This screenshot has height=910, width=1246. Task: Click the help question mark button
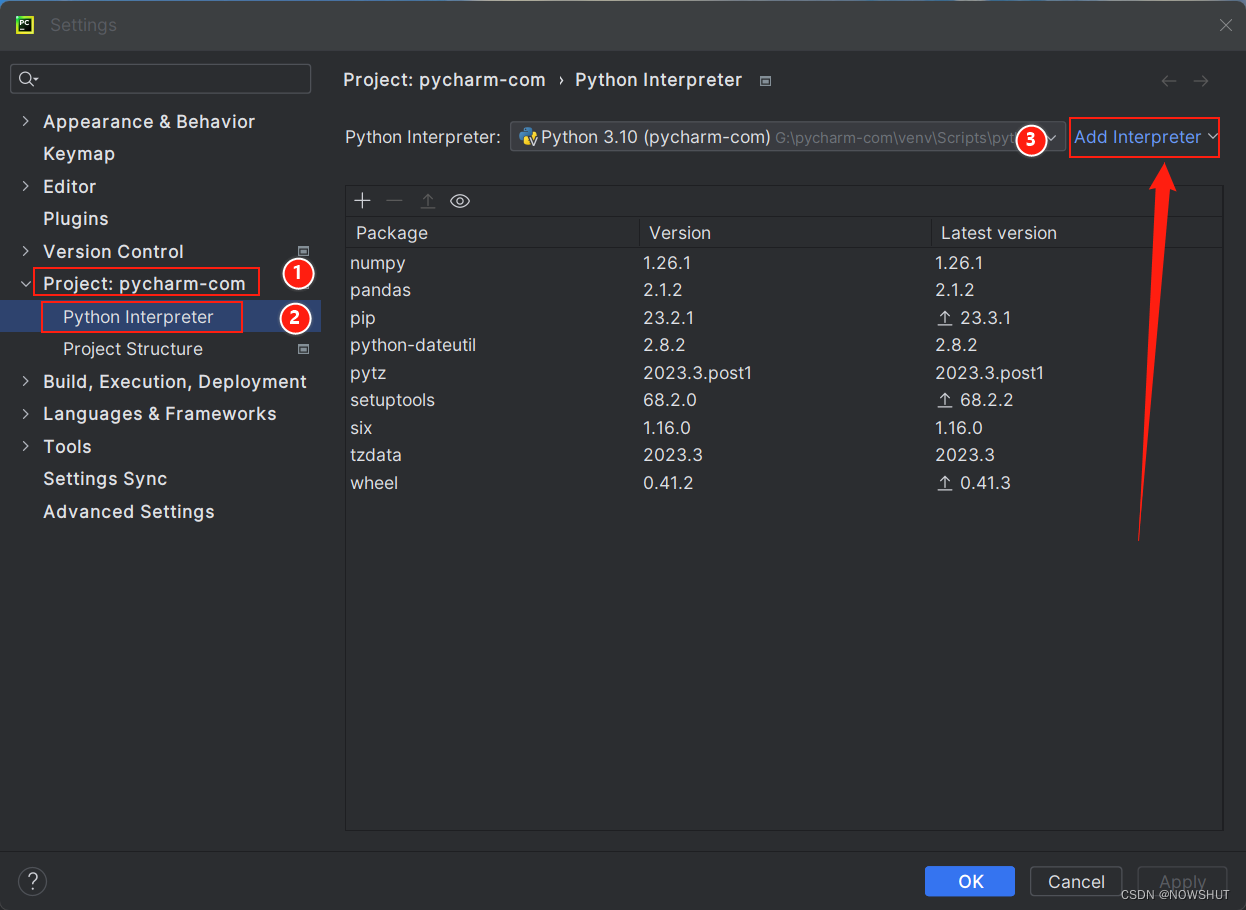33,881
